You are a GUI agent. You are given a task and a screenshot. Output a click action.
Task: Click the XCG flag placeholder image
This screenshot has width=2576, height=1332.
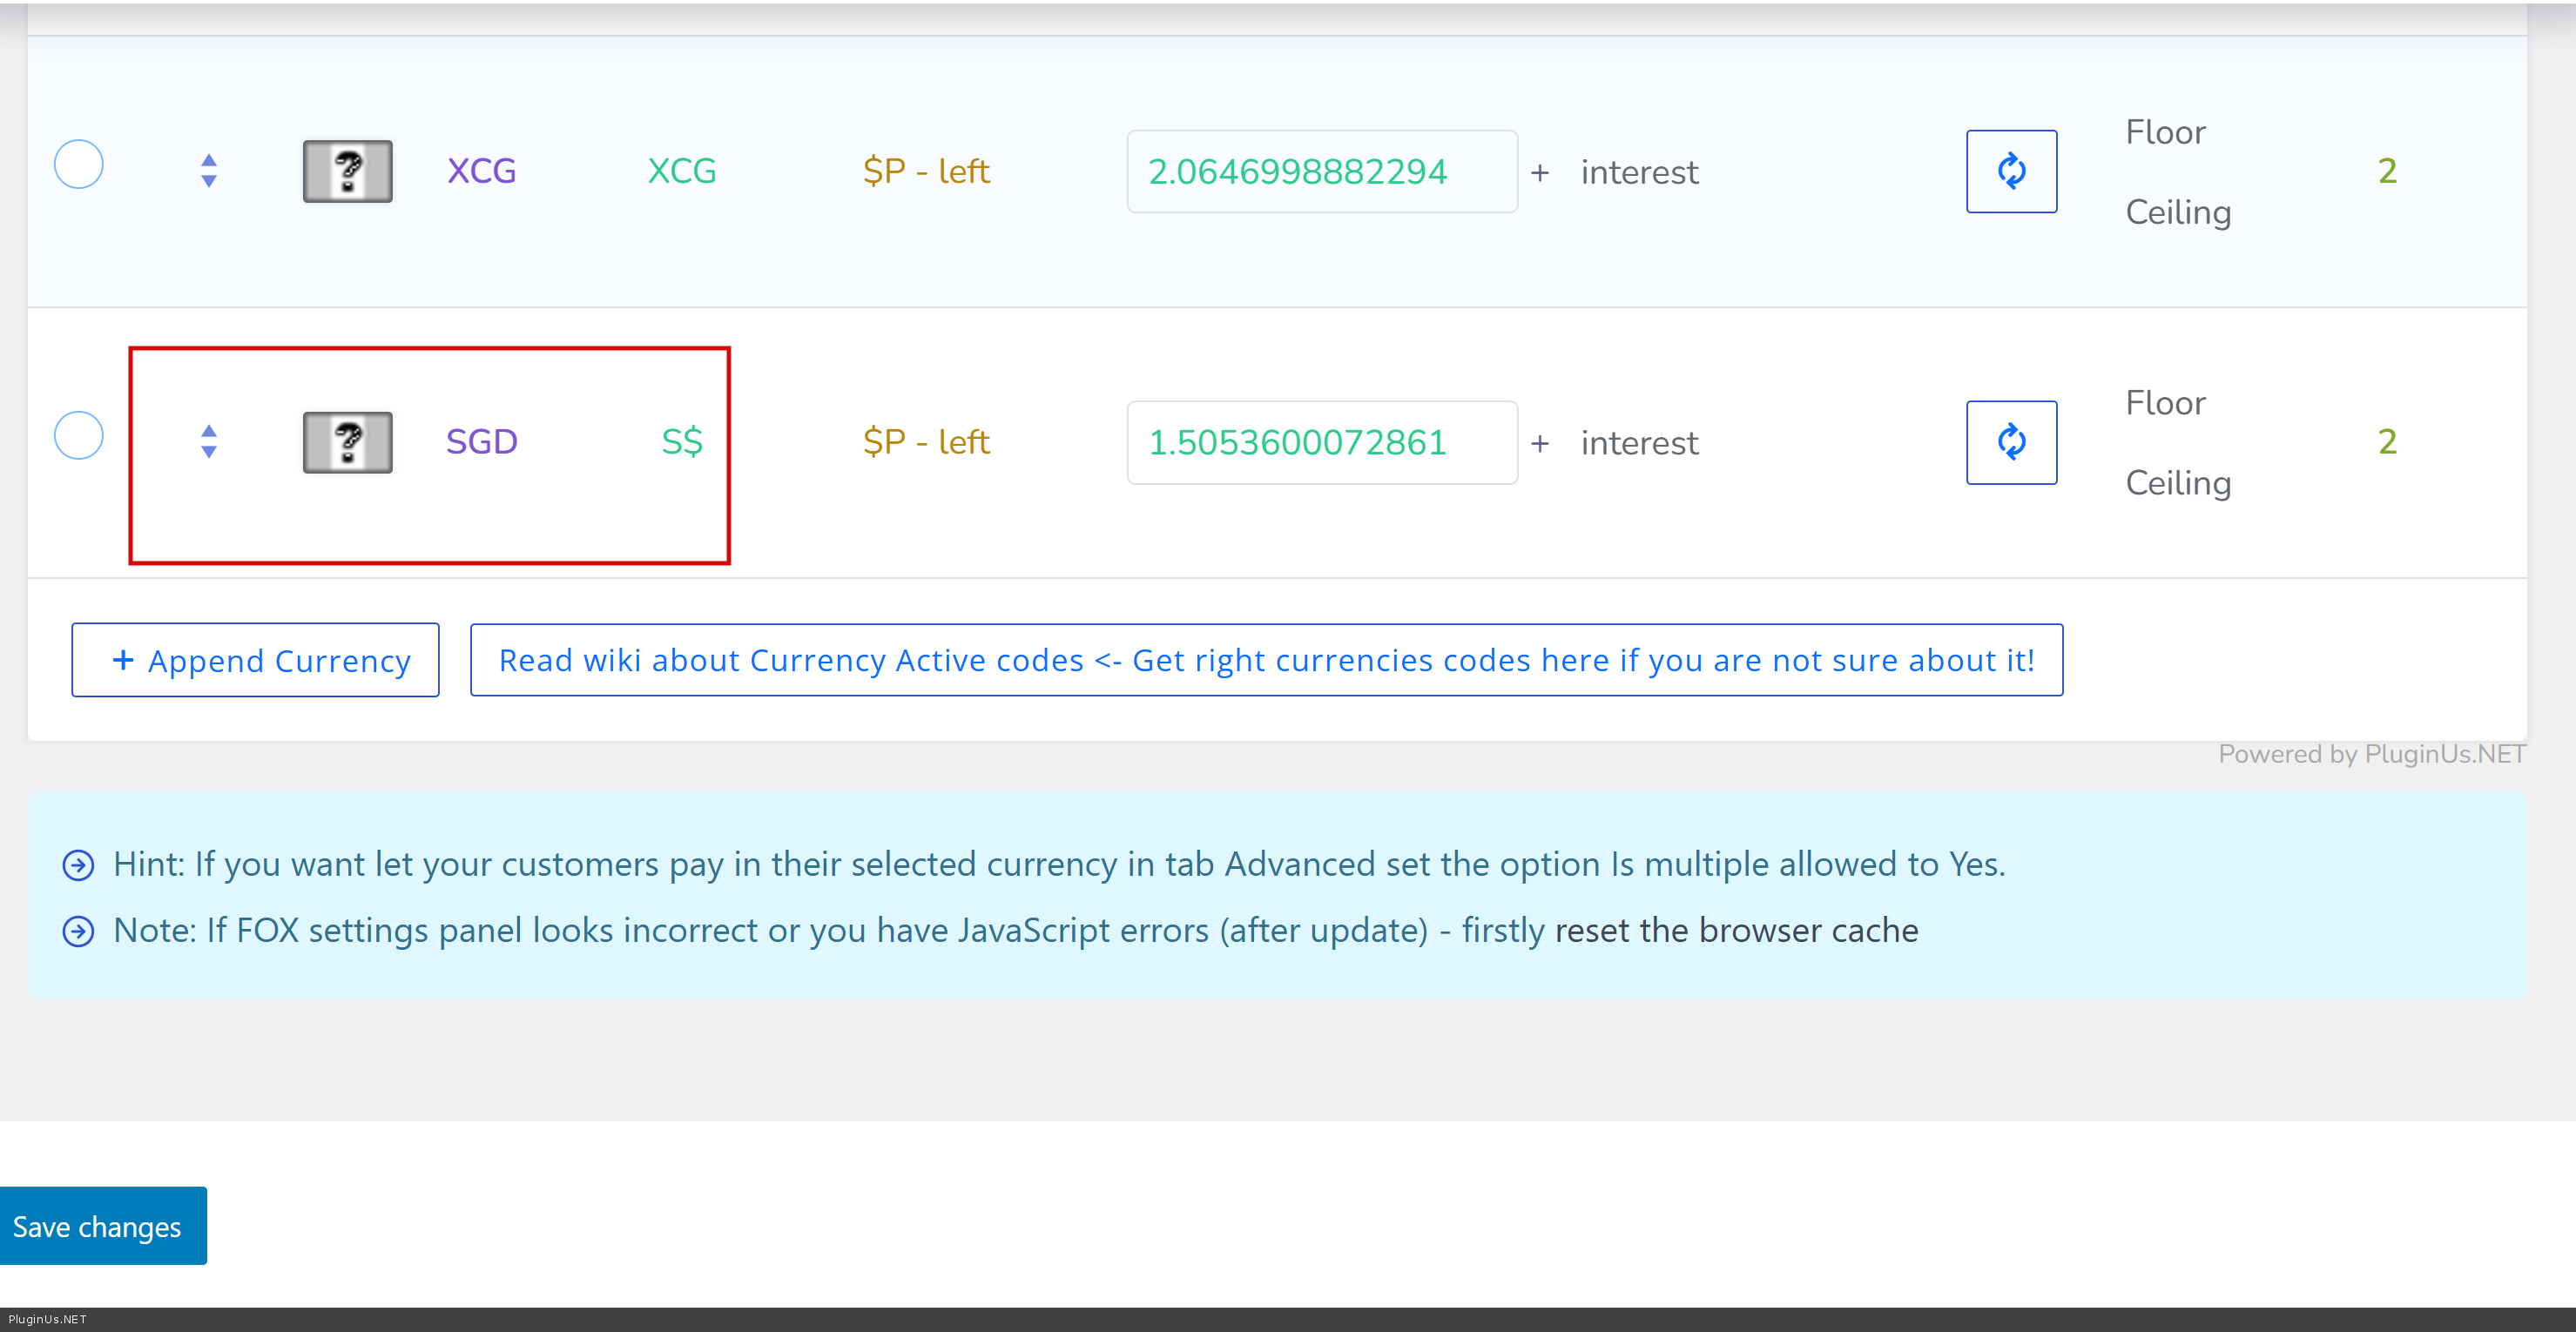347,171
